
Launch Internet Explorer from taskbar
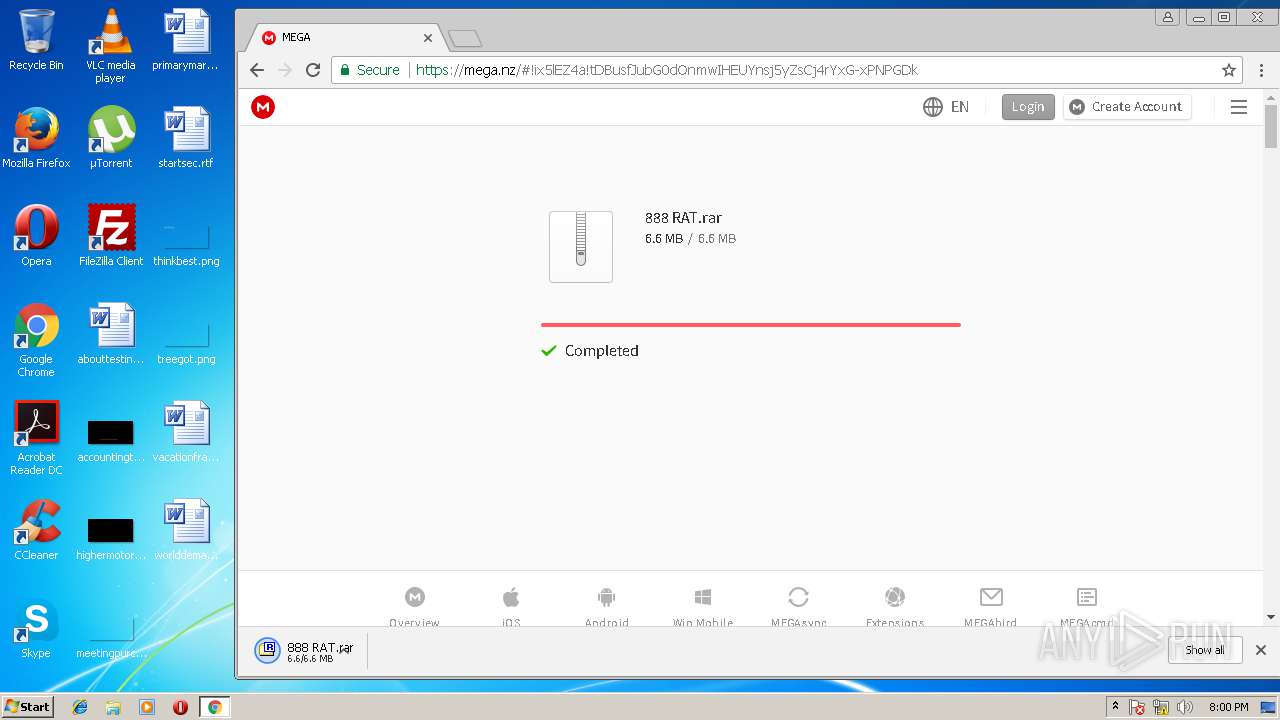click(x=80, y=707)
